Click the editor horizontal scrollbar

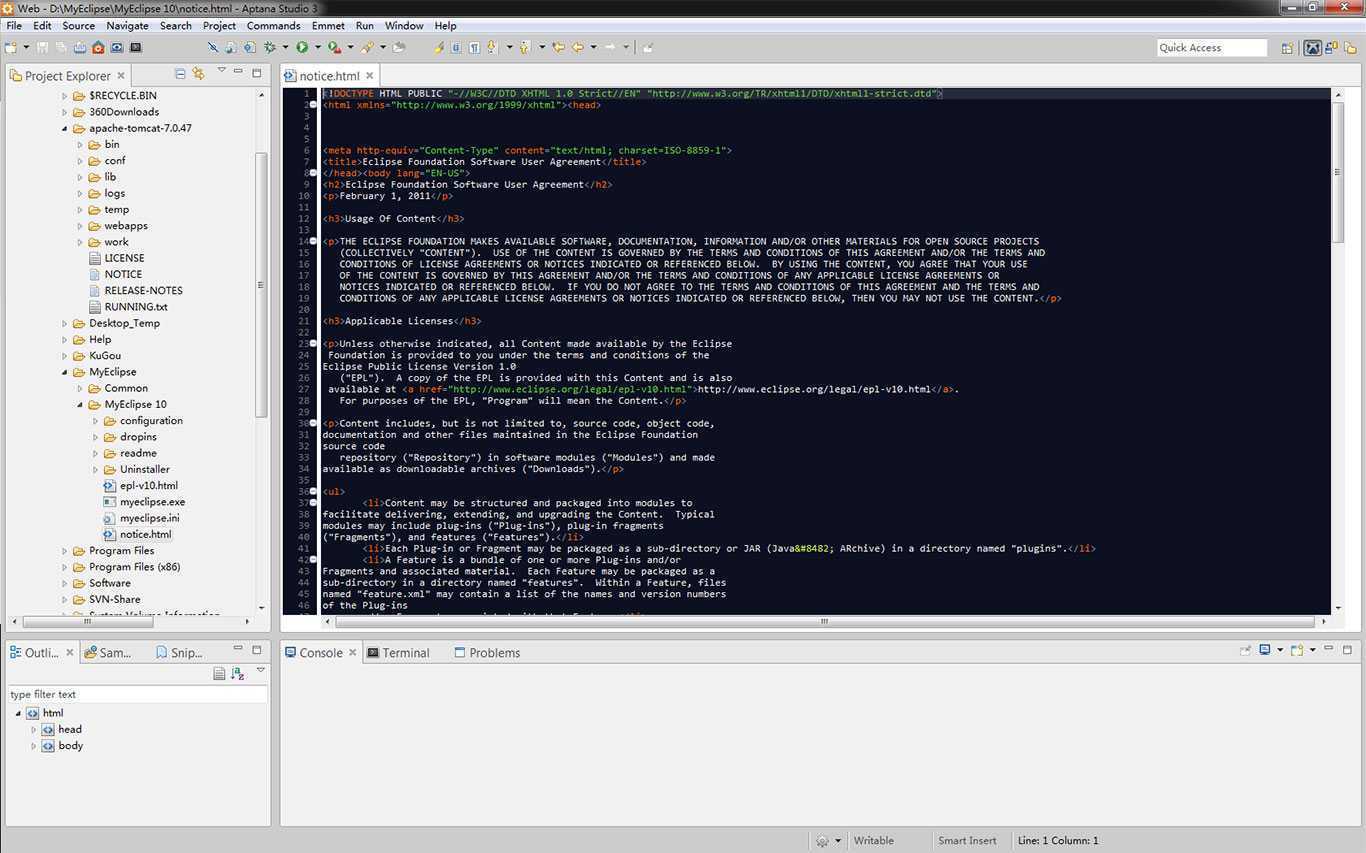(825, 621)
